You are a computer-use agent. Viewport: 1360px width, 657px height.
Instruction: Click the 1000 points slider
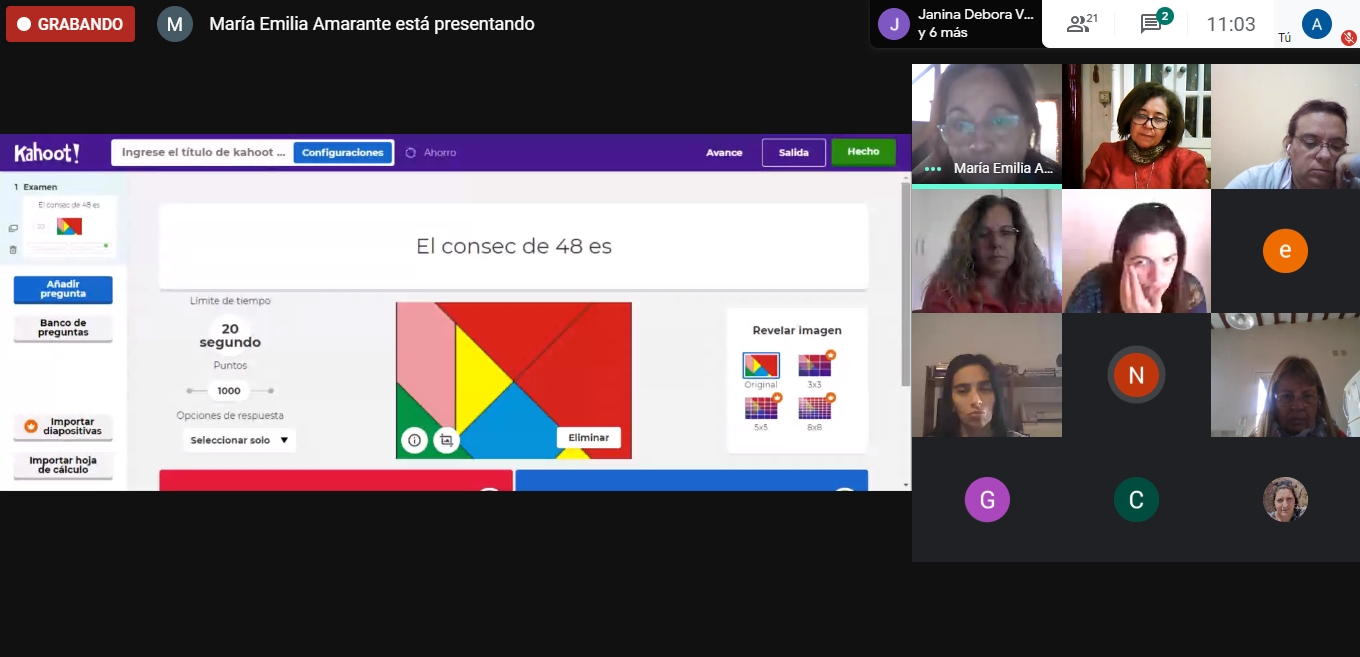point(229,391)
